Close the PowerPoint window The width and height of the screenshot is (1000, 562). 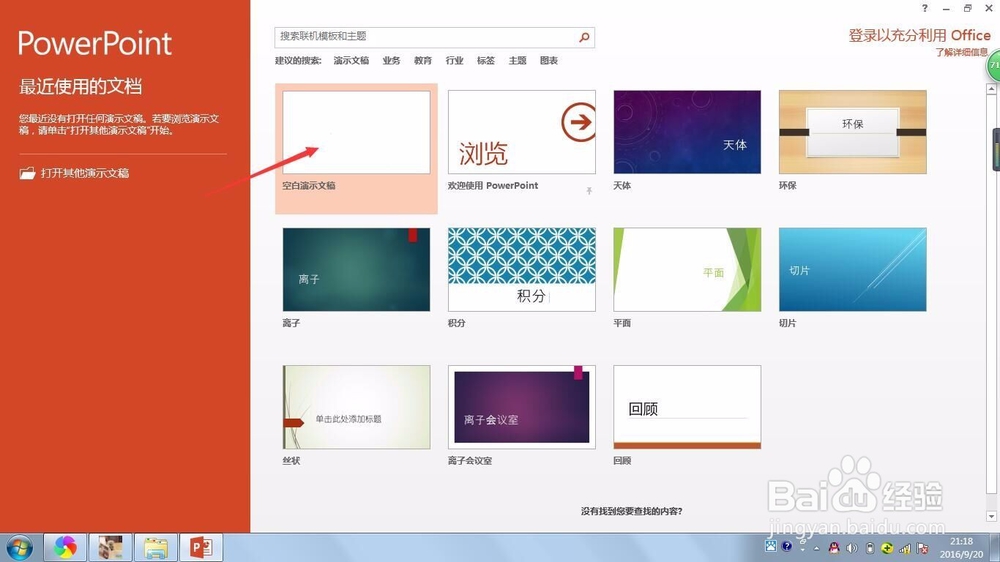(x=989, y=8)
